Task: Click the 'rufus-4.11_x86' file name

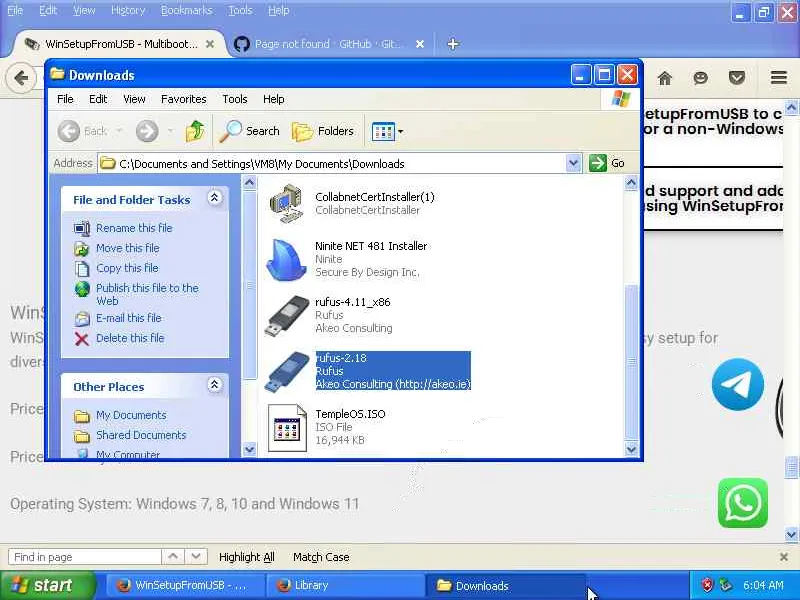Action: [353, 302]
